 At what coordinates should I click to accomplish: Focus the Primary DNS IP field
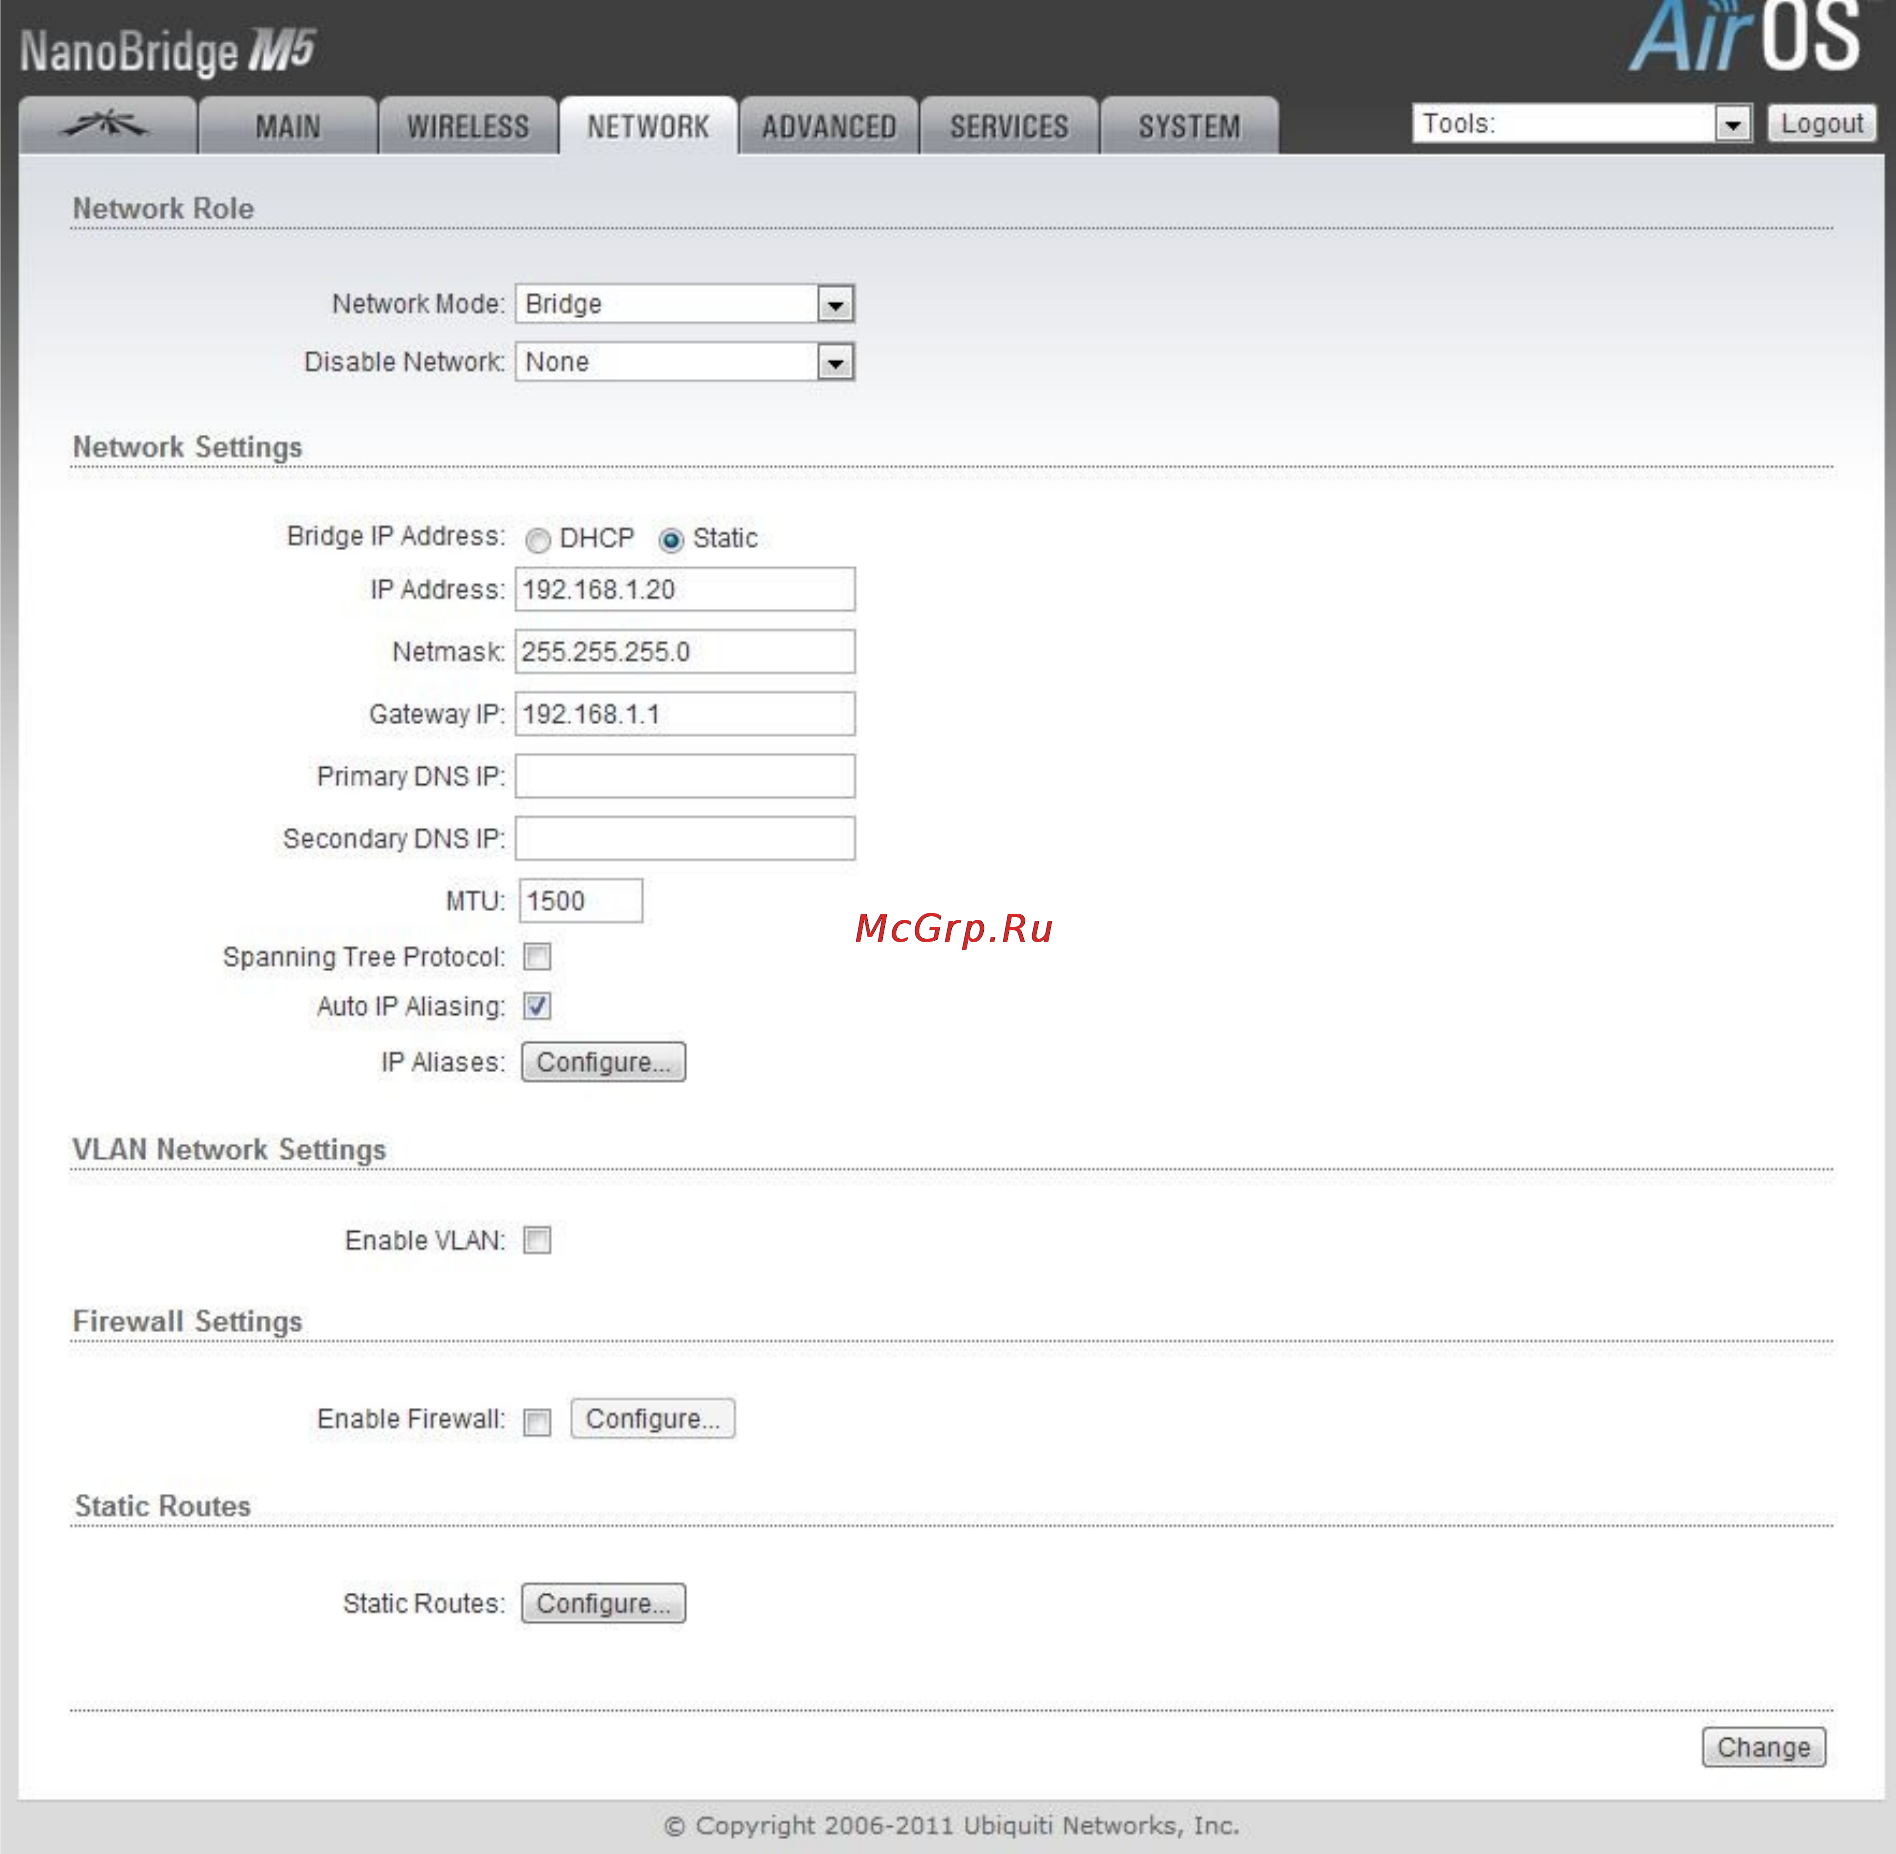(685, 776)
